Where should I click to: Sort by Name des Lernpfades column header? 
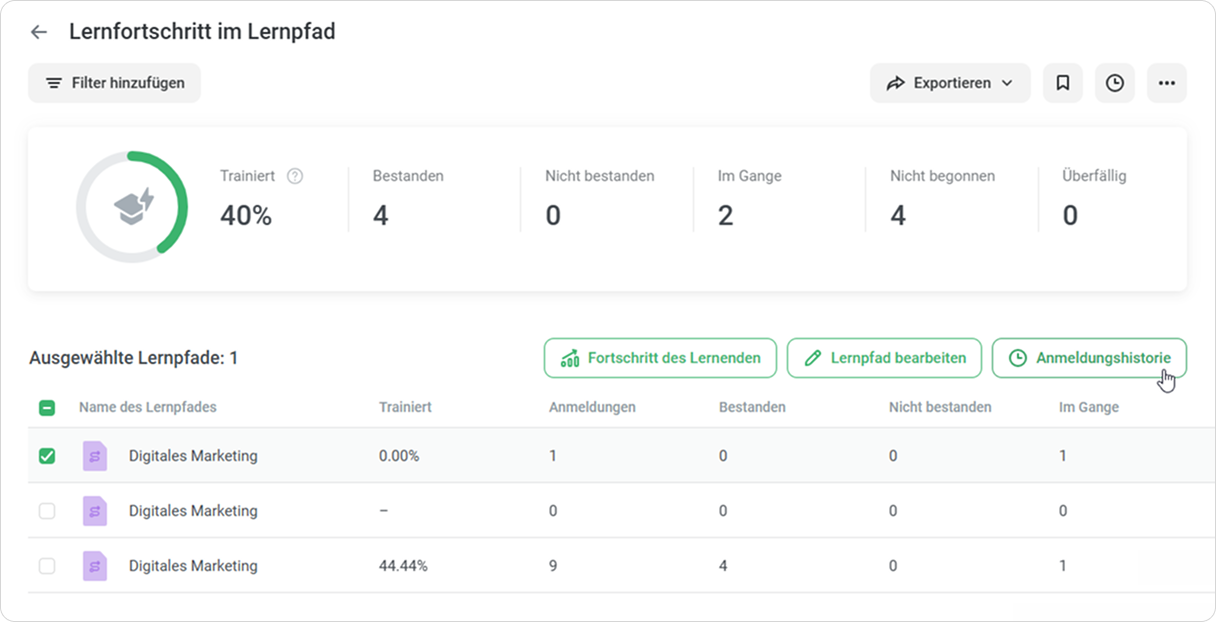[148, 407]
